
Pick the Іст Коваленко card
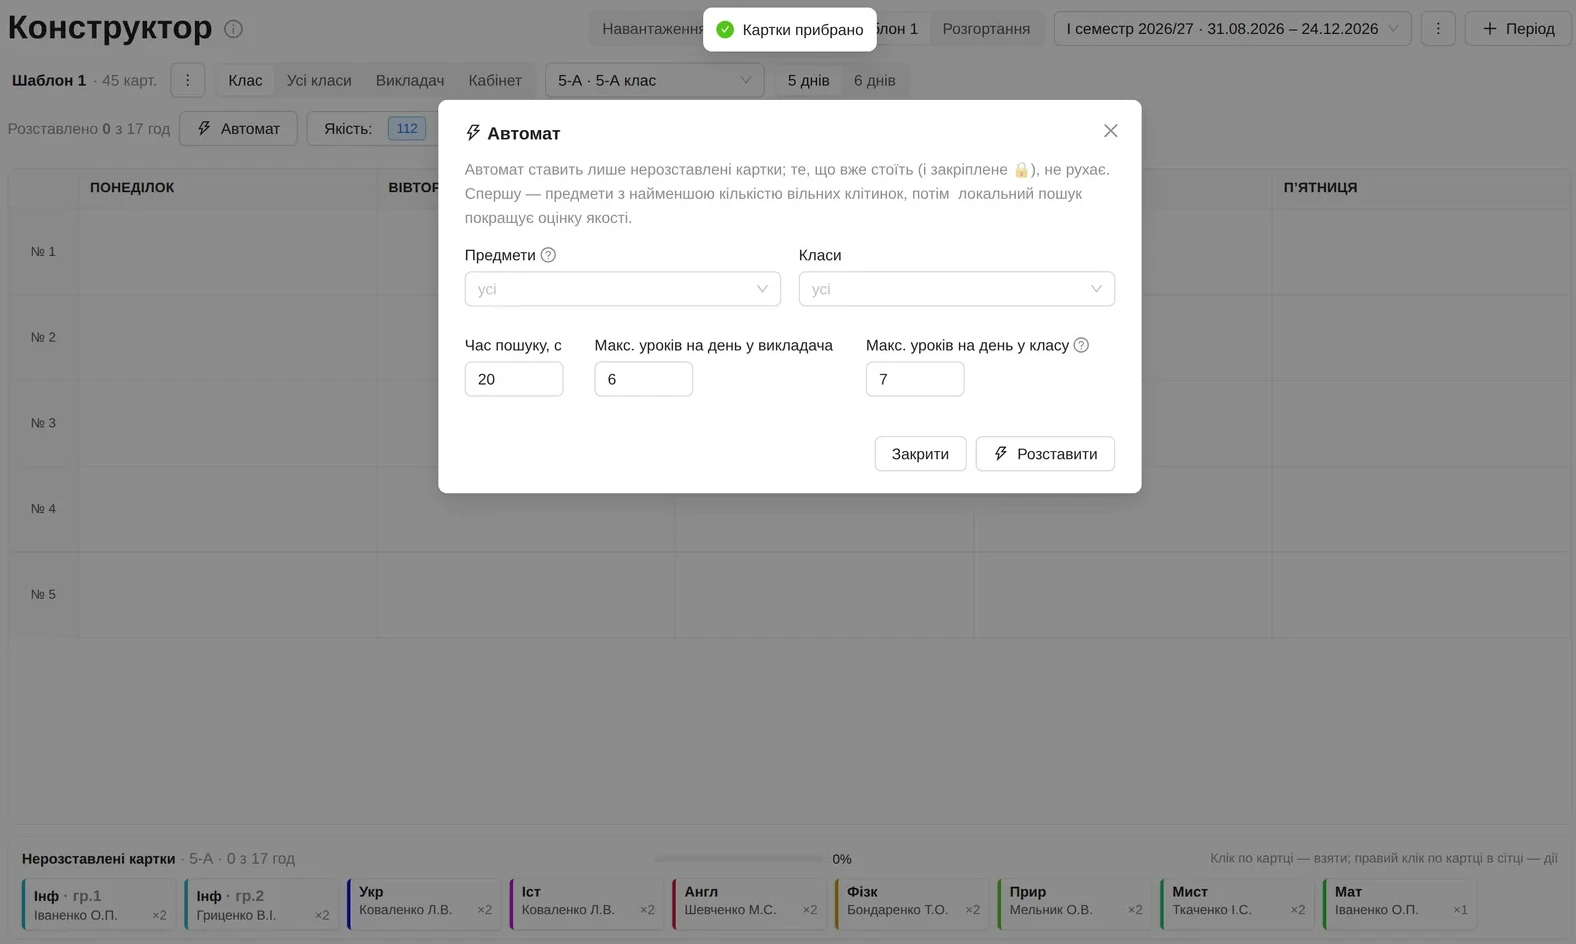pos(587,904)
